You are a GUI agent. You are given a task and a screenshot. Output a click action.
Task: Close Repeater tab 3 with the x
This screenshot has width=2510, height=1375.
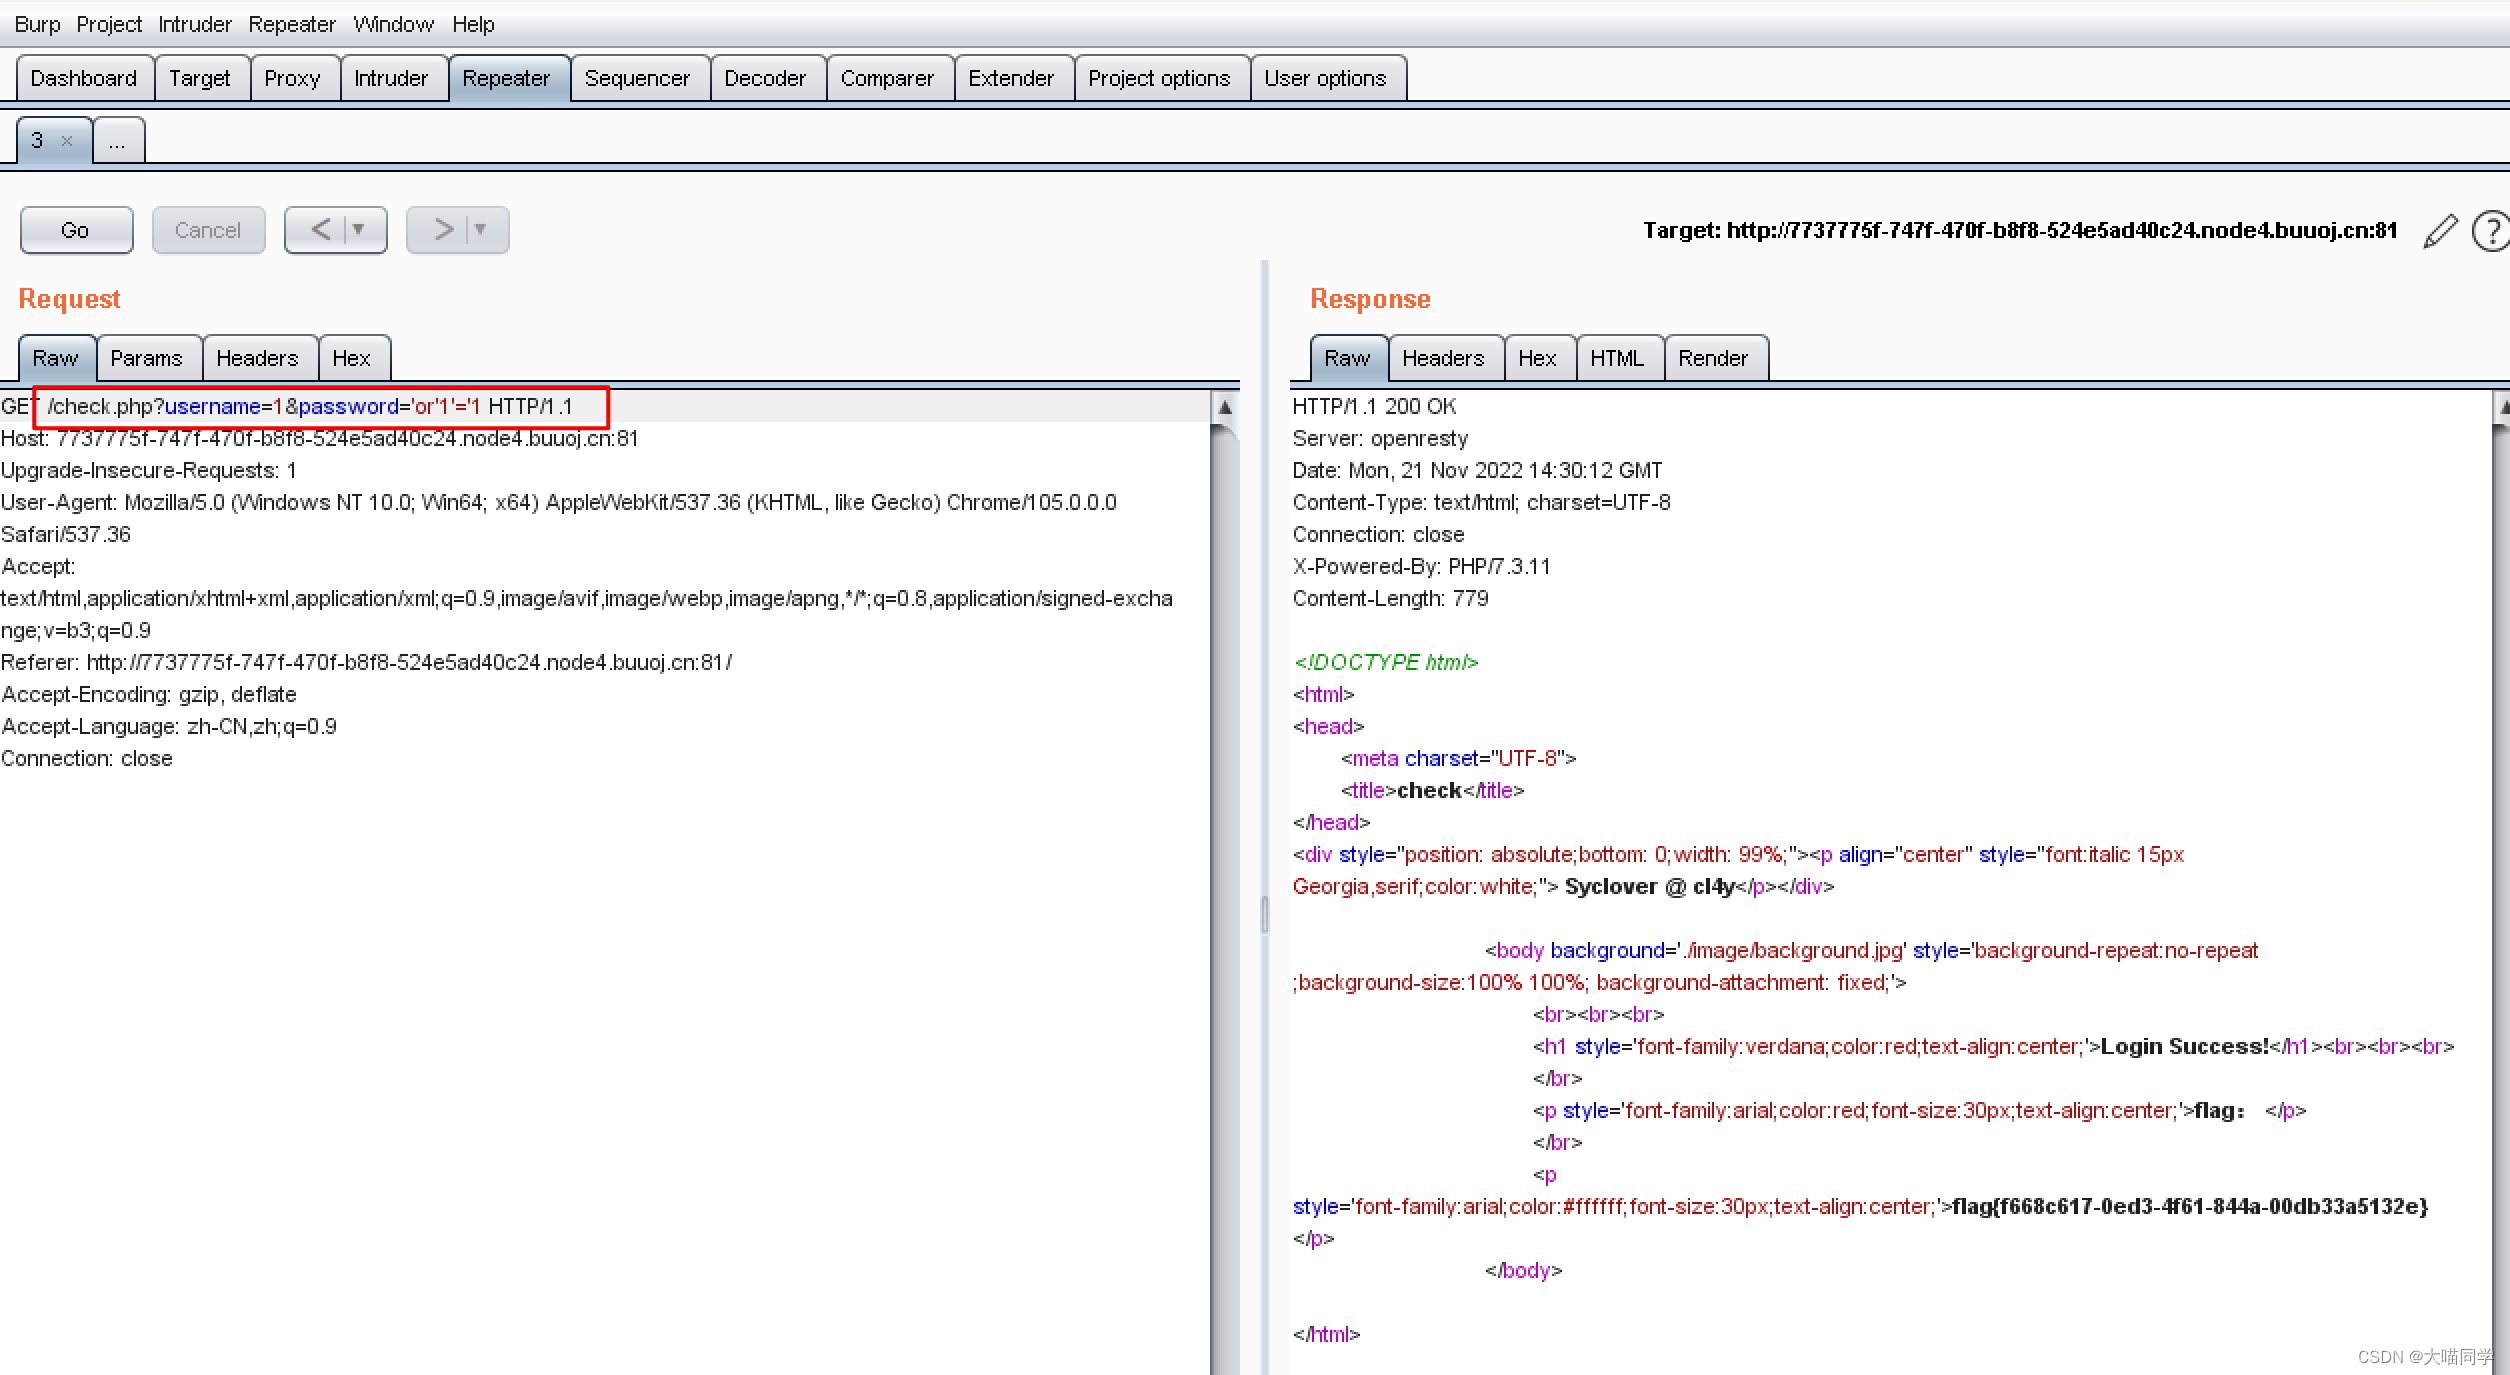(x=67, y=141)
